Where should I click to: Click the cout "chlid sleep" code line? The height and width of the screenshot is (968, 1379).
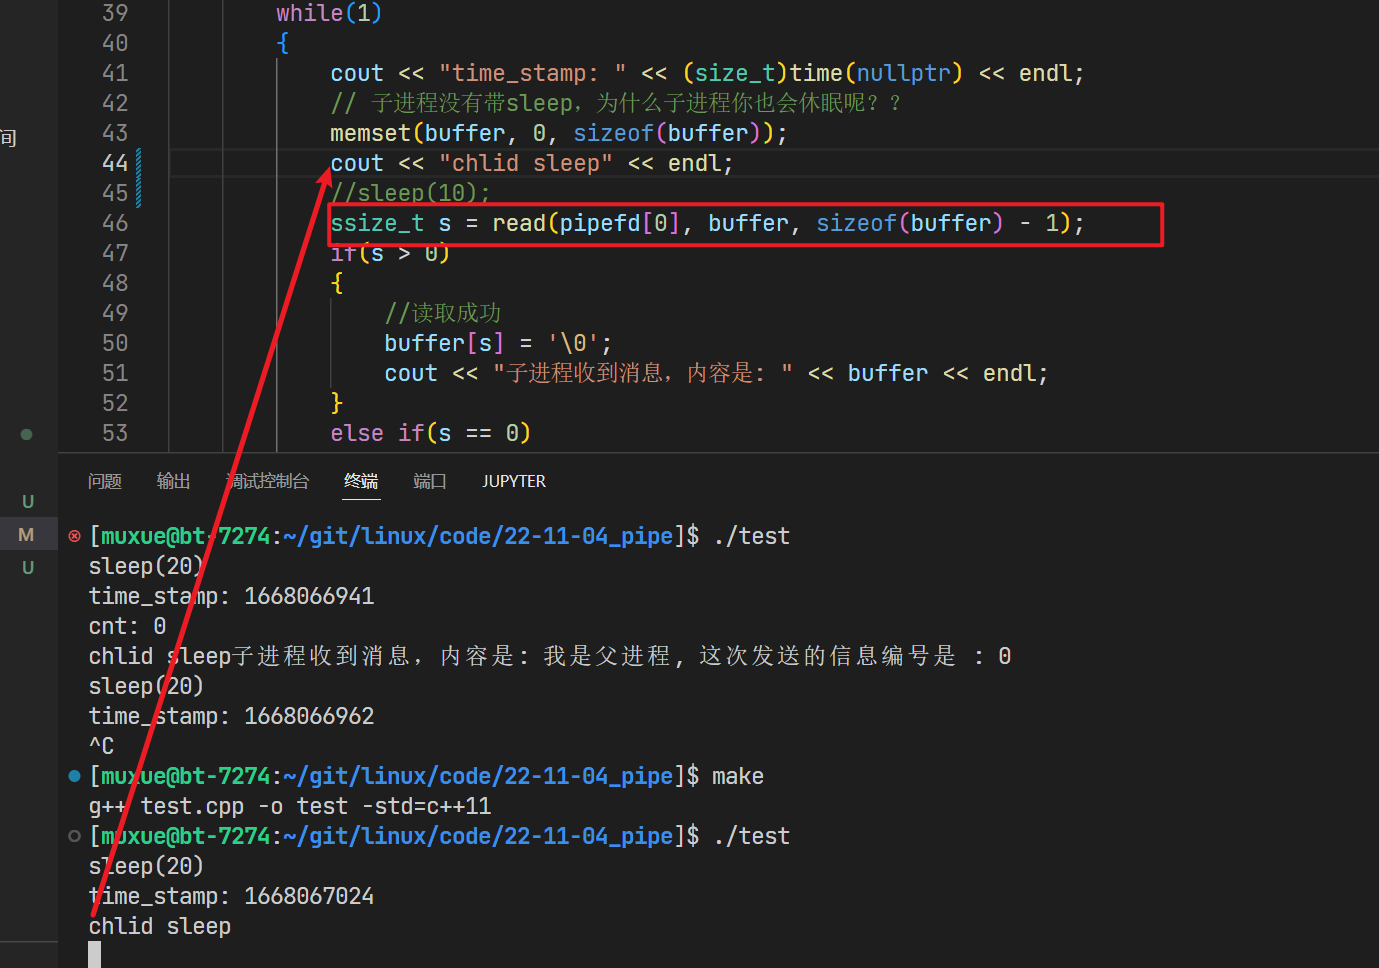(x=532, y=163)
